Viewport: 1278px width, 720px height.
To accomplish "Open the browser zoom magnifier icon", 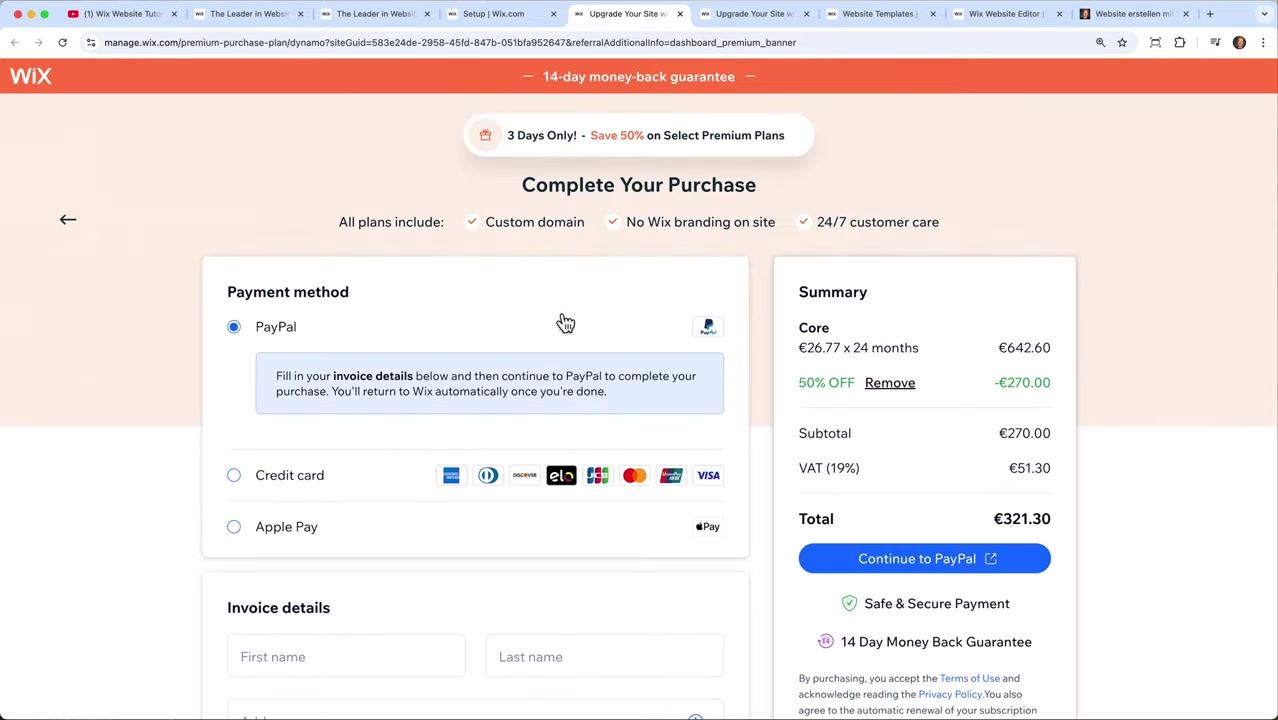I will tap(1100, 43).
